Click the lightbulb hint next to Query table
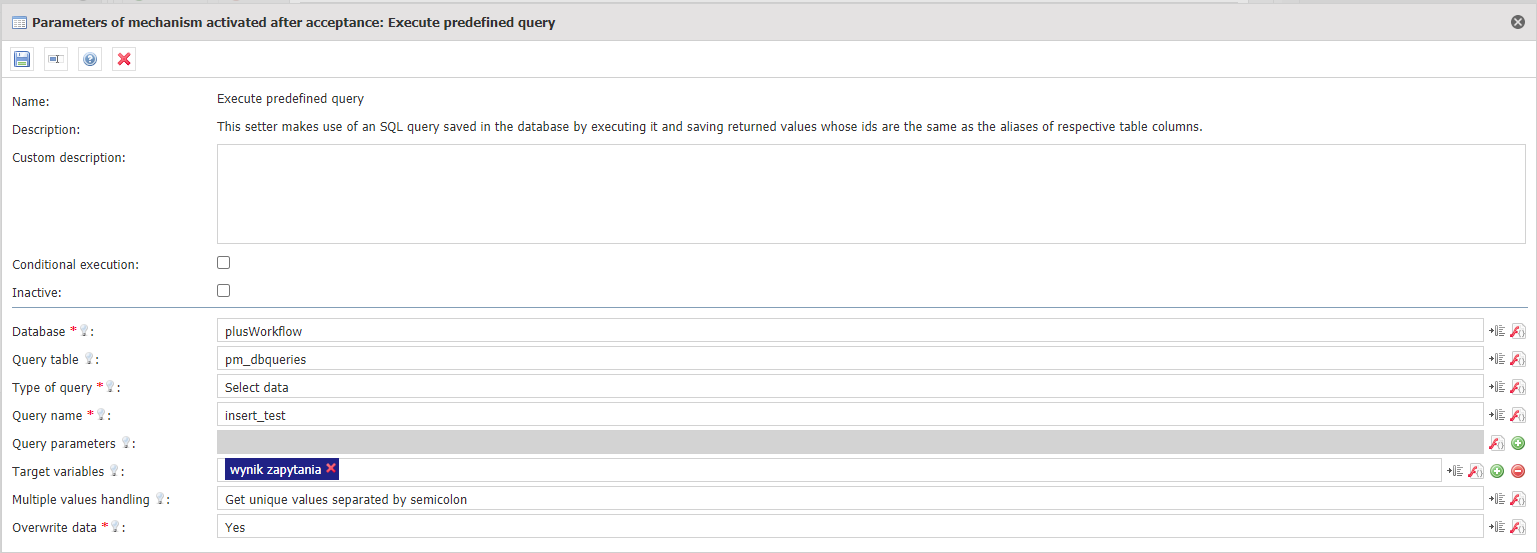1537x553 pixels. [88, 358]
